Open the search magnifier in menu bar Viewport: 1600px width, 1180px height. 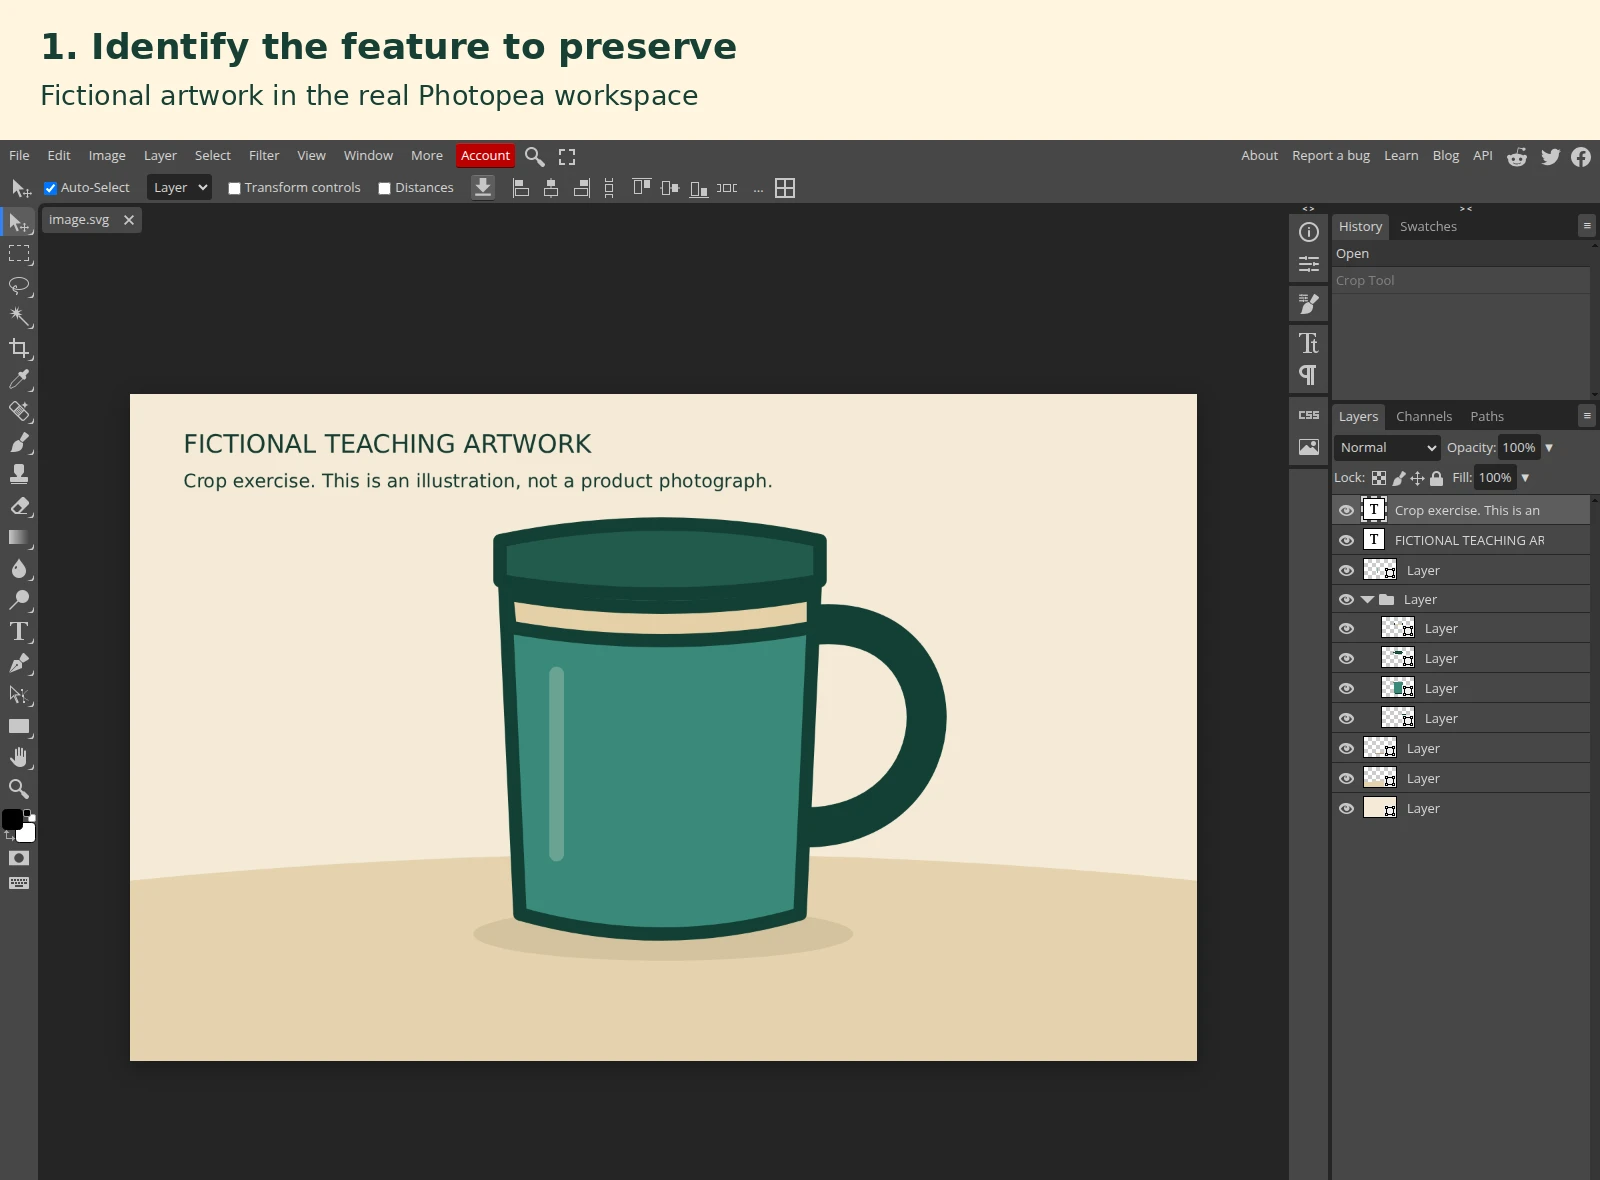[535, 157]
